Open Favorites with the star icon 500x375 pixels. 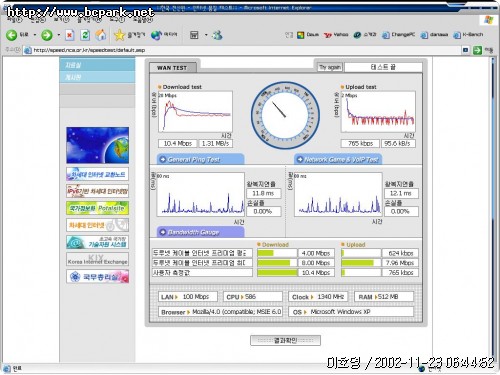coord(119,35)
